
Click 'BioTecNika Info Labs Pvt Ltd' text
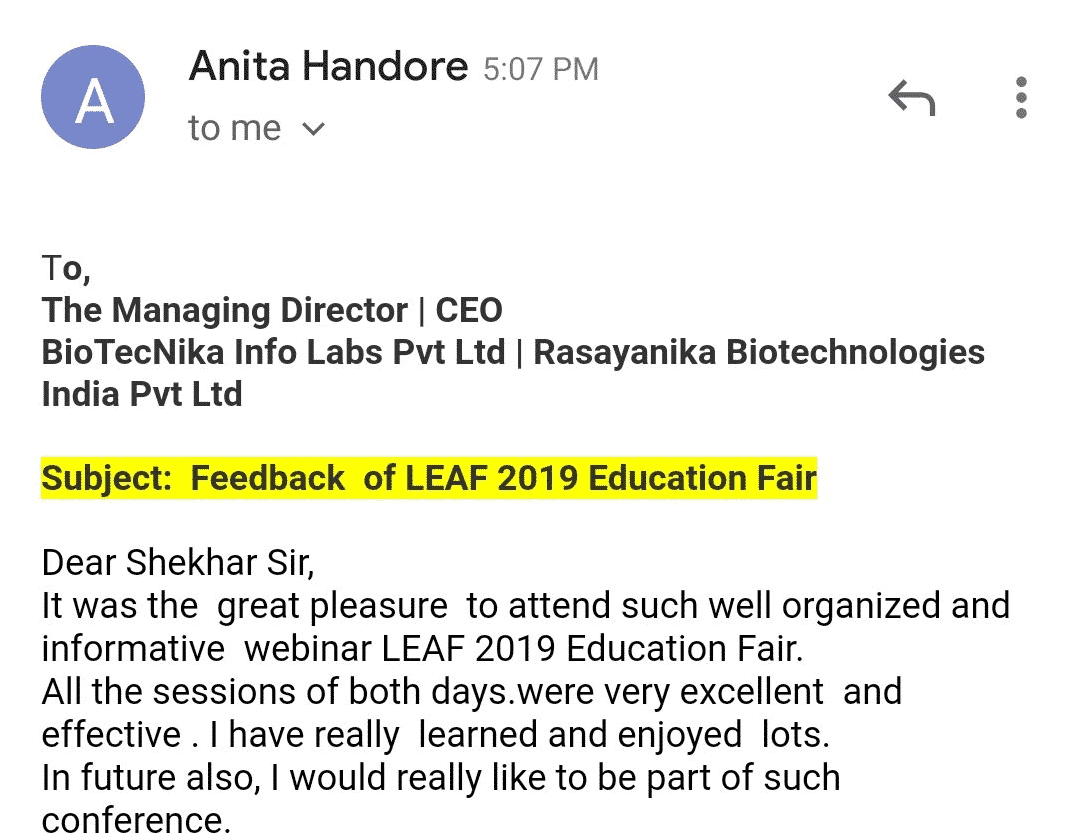coord(274,352)
